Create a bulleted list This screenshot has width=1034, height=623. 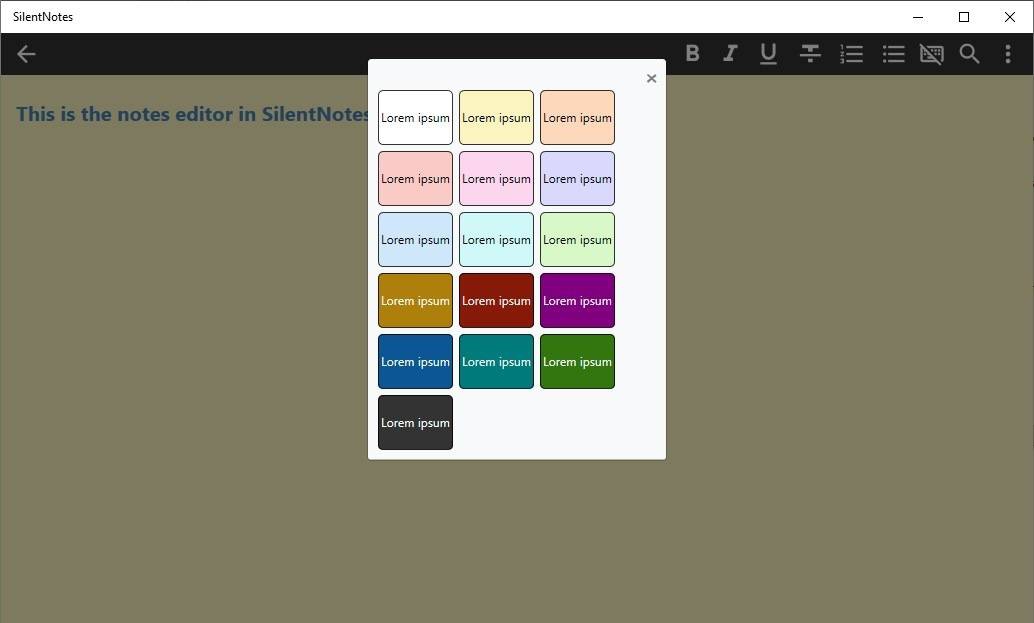pyautogui.click(x=892, y=53)
